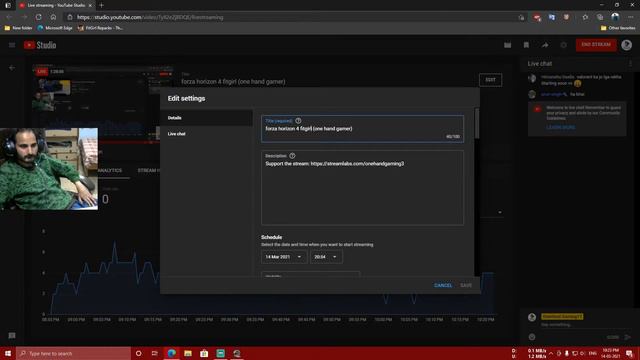The width and height of the screenshot is (640, 360).
Task: Click the Edit settings dialog scrollbar
Action: point(476,123)
